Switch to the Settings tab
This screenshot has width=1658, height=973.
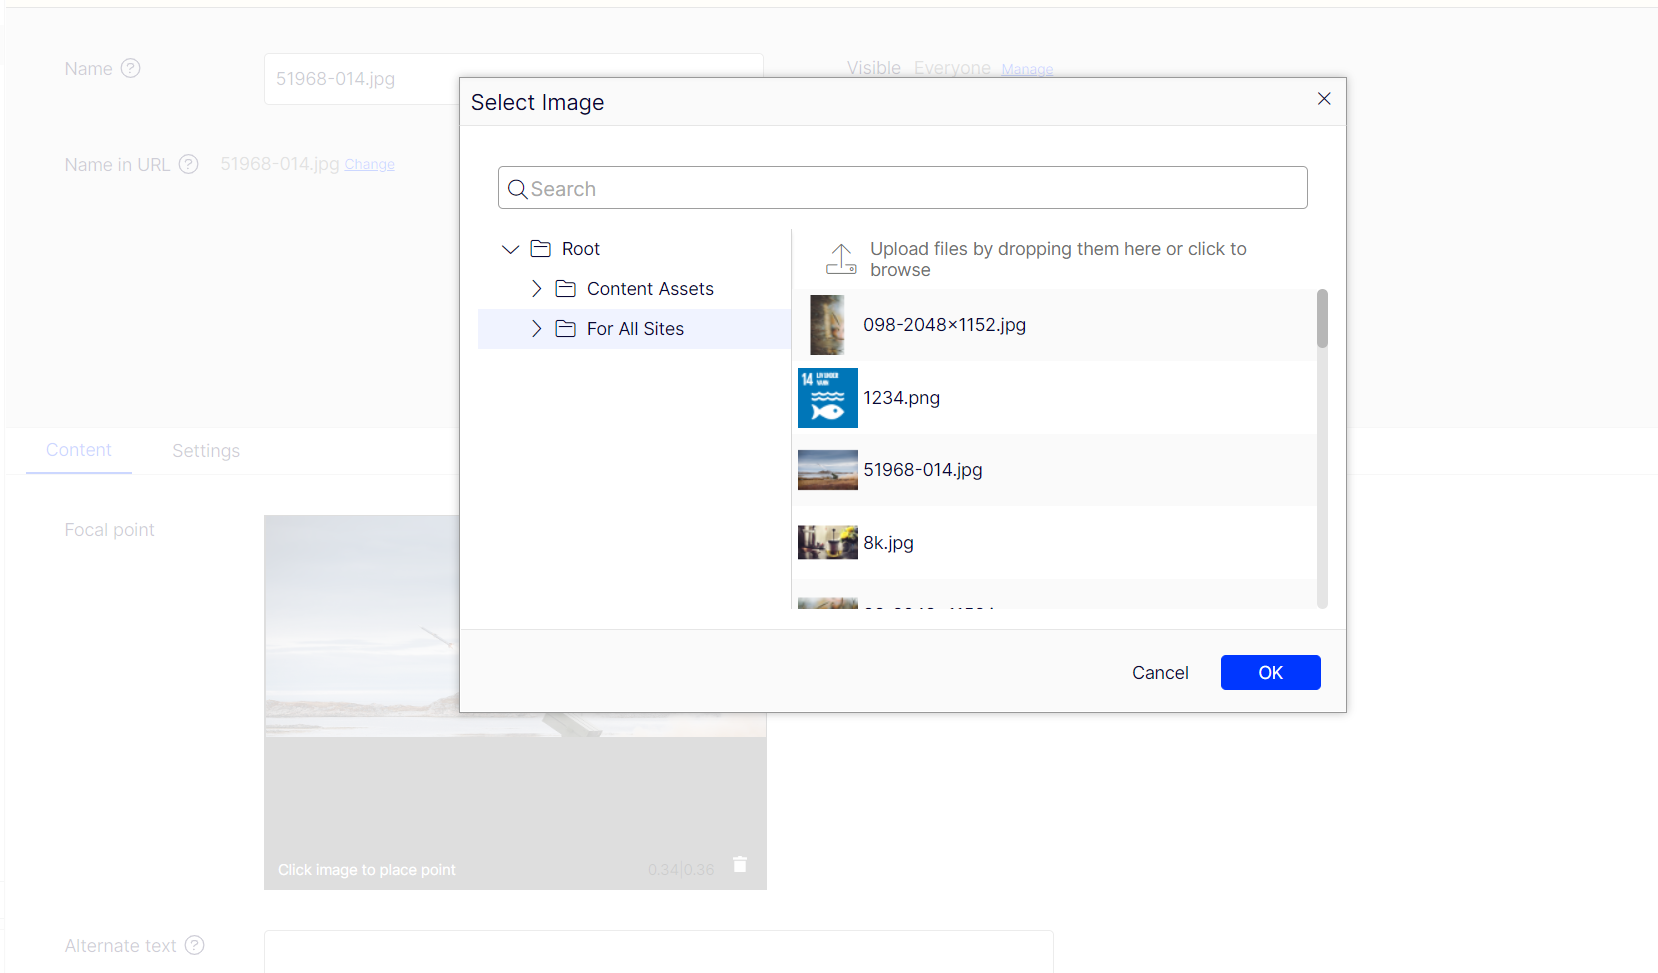[206, 451]
